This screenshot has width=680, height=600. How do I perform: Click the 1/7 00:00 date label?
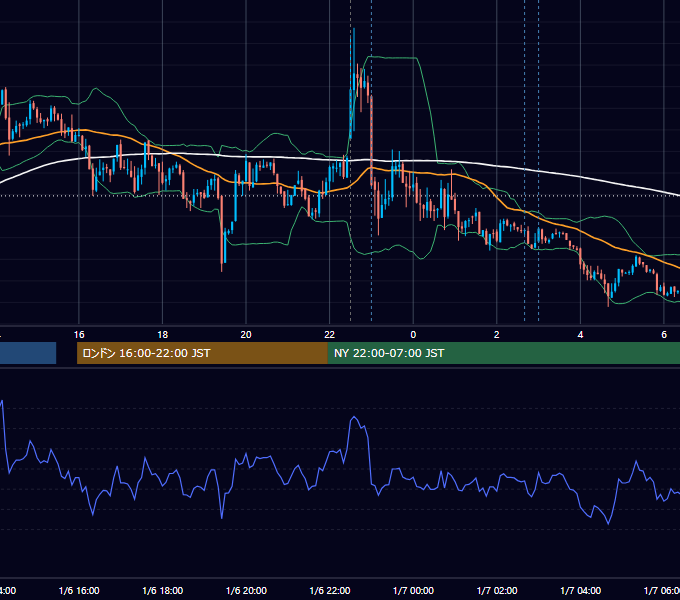[x=413, y=590]
